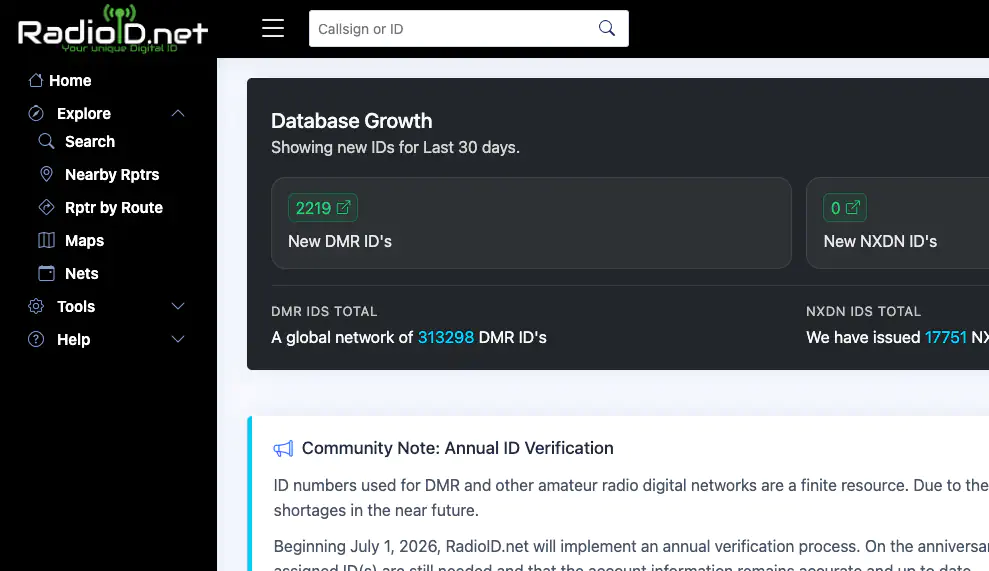The width and height of the screenshot is (989, 571).
Task: Click the 313298 DMR IDs total link
Action: pyautogui.click(x=446, y=338)
